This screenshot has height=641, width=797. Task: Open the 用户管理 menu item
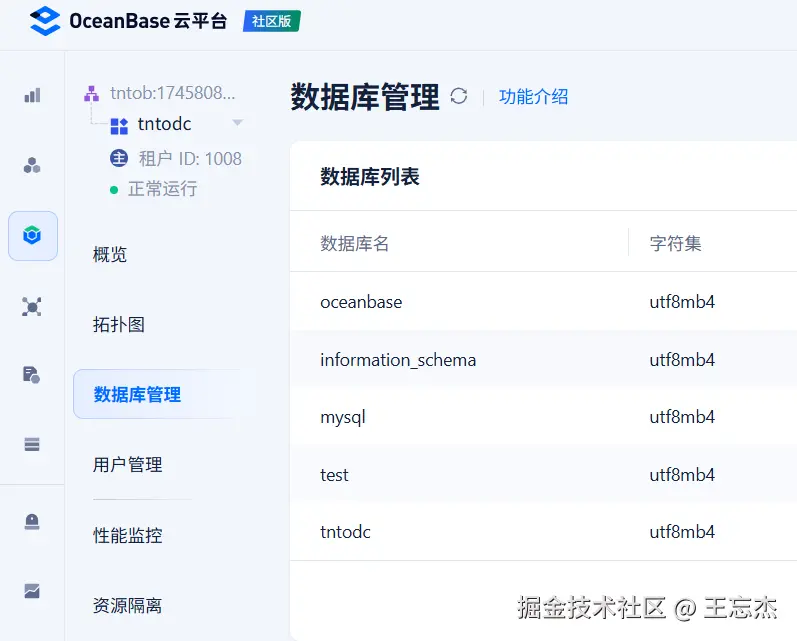127,465
